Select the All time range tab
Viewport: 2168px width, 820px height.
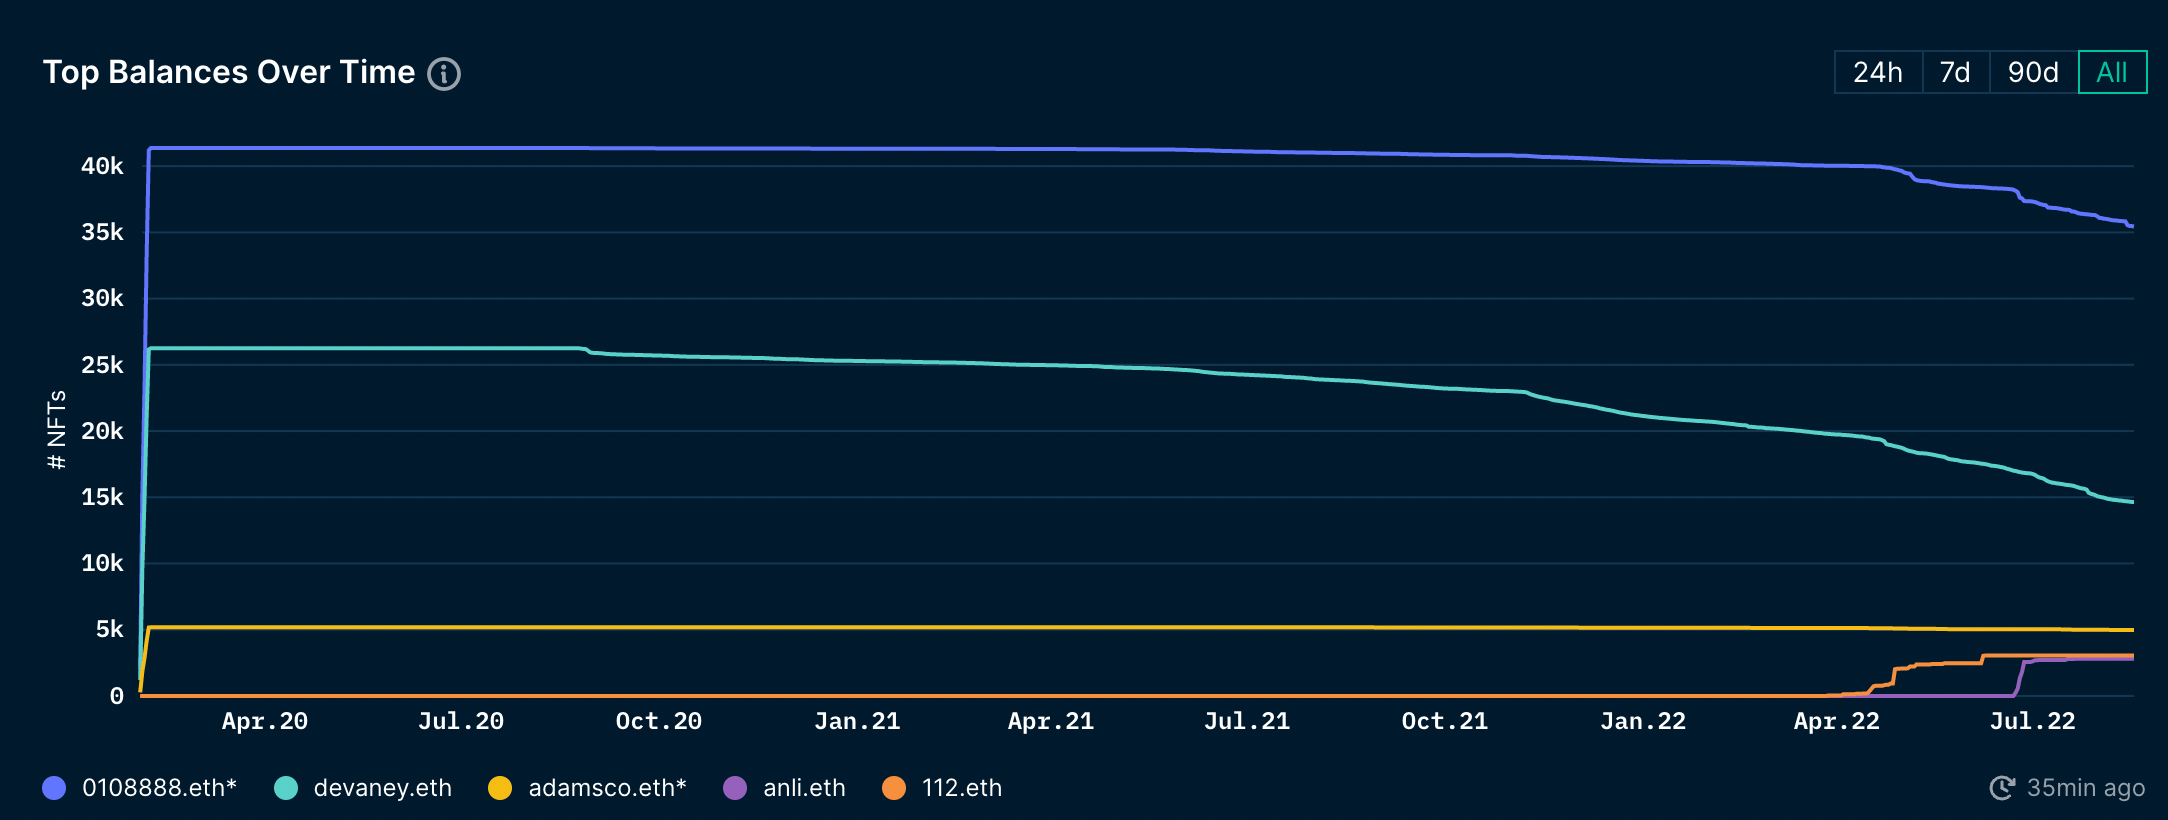coord(2112,72)
